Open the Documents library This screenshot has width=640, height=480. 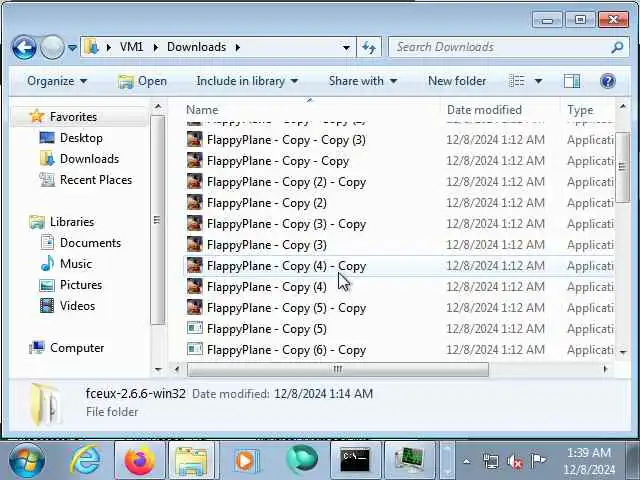90,243
